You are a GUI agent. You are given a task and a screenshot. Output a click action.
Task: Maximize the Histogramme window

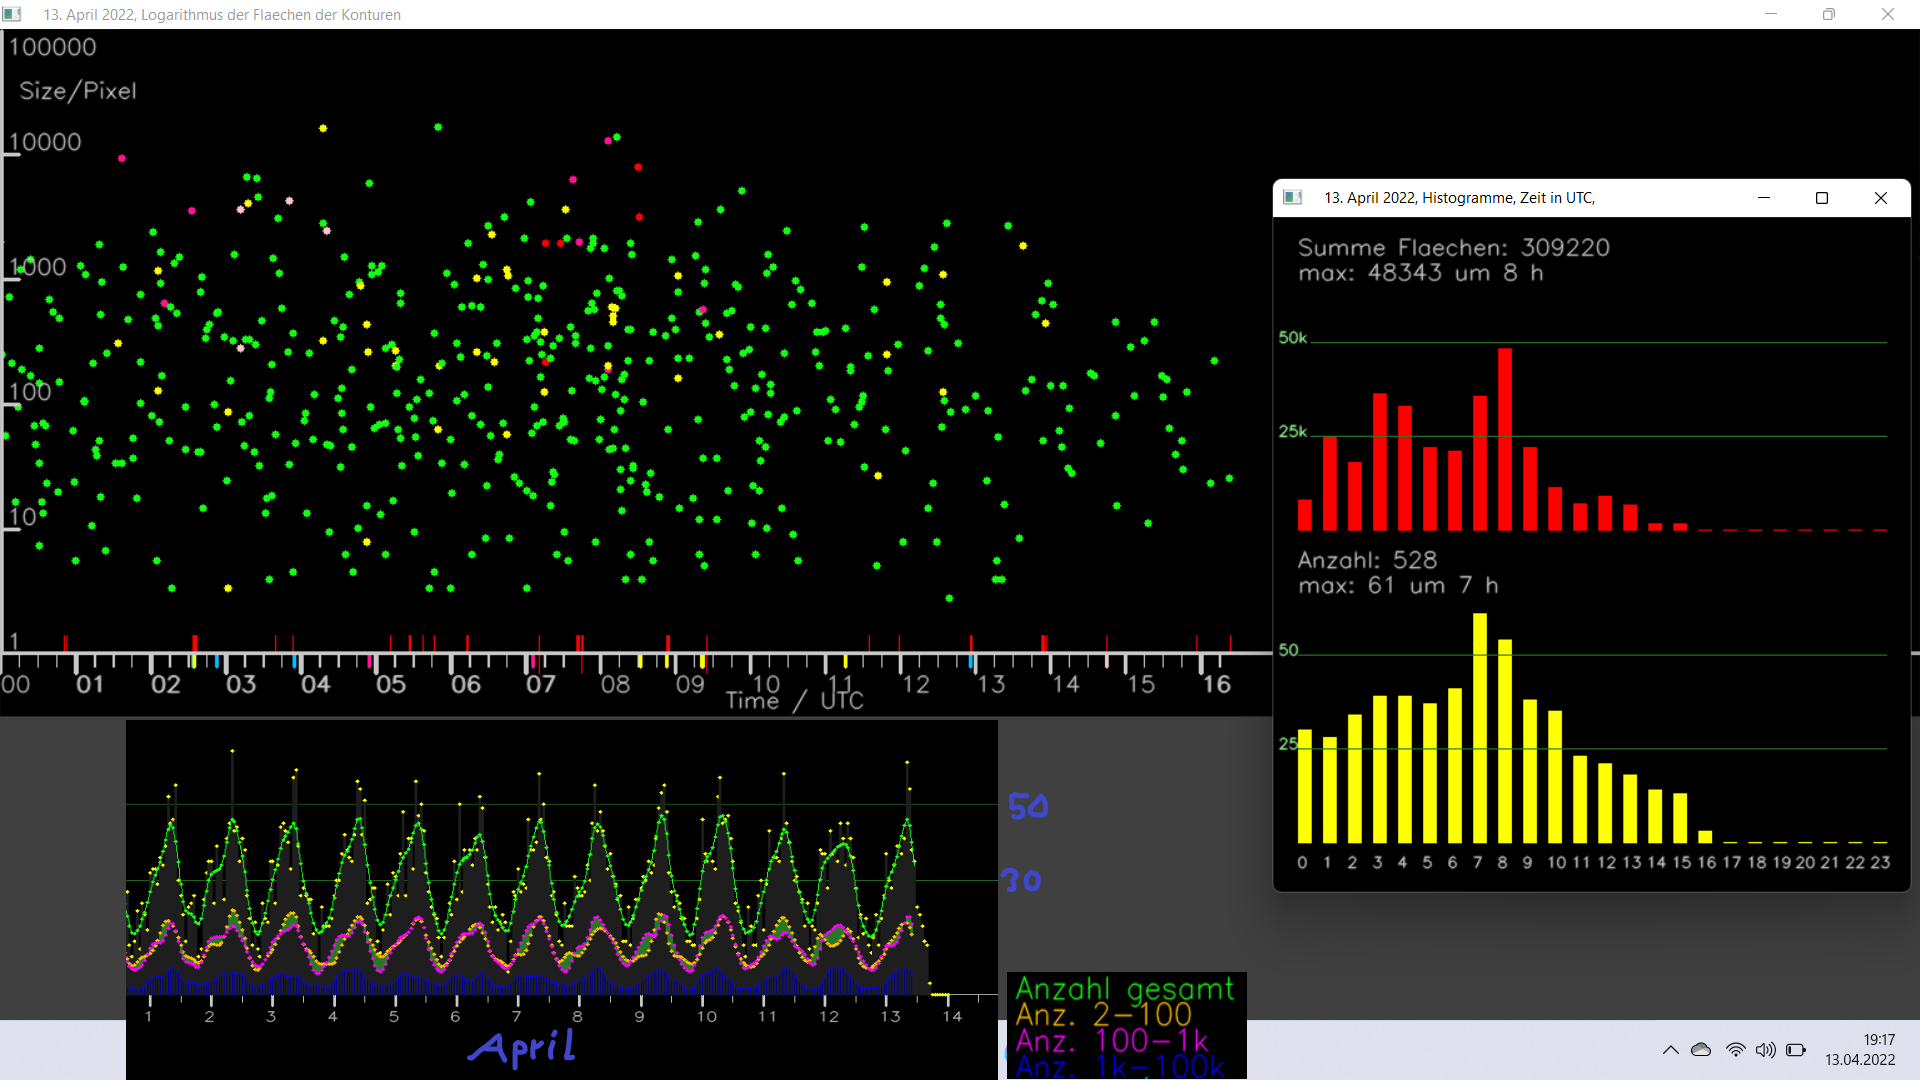click(x=1822, y=198)
